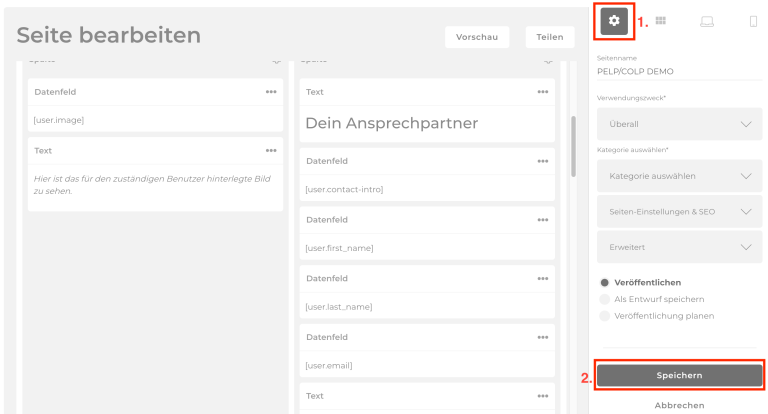The image size is (768, 414).
Task: Open the 'Kategorie auswählen' dropdown
Action: coord(679,176)
